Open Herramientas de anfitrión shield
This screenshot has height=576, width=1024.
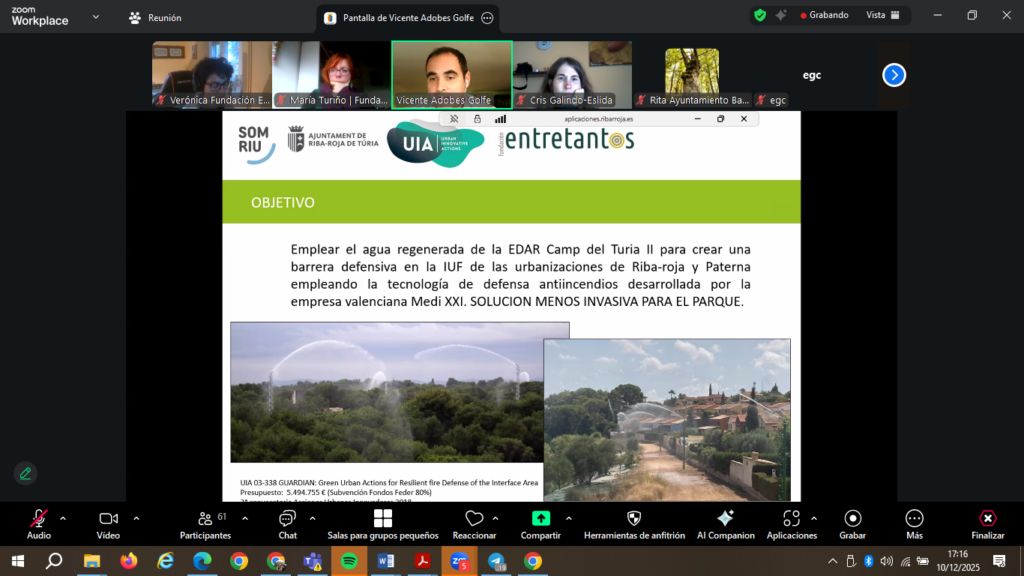point(634,524)
